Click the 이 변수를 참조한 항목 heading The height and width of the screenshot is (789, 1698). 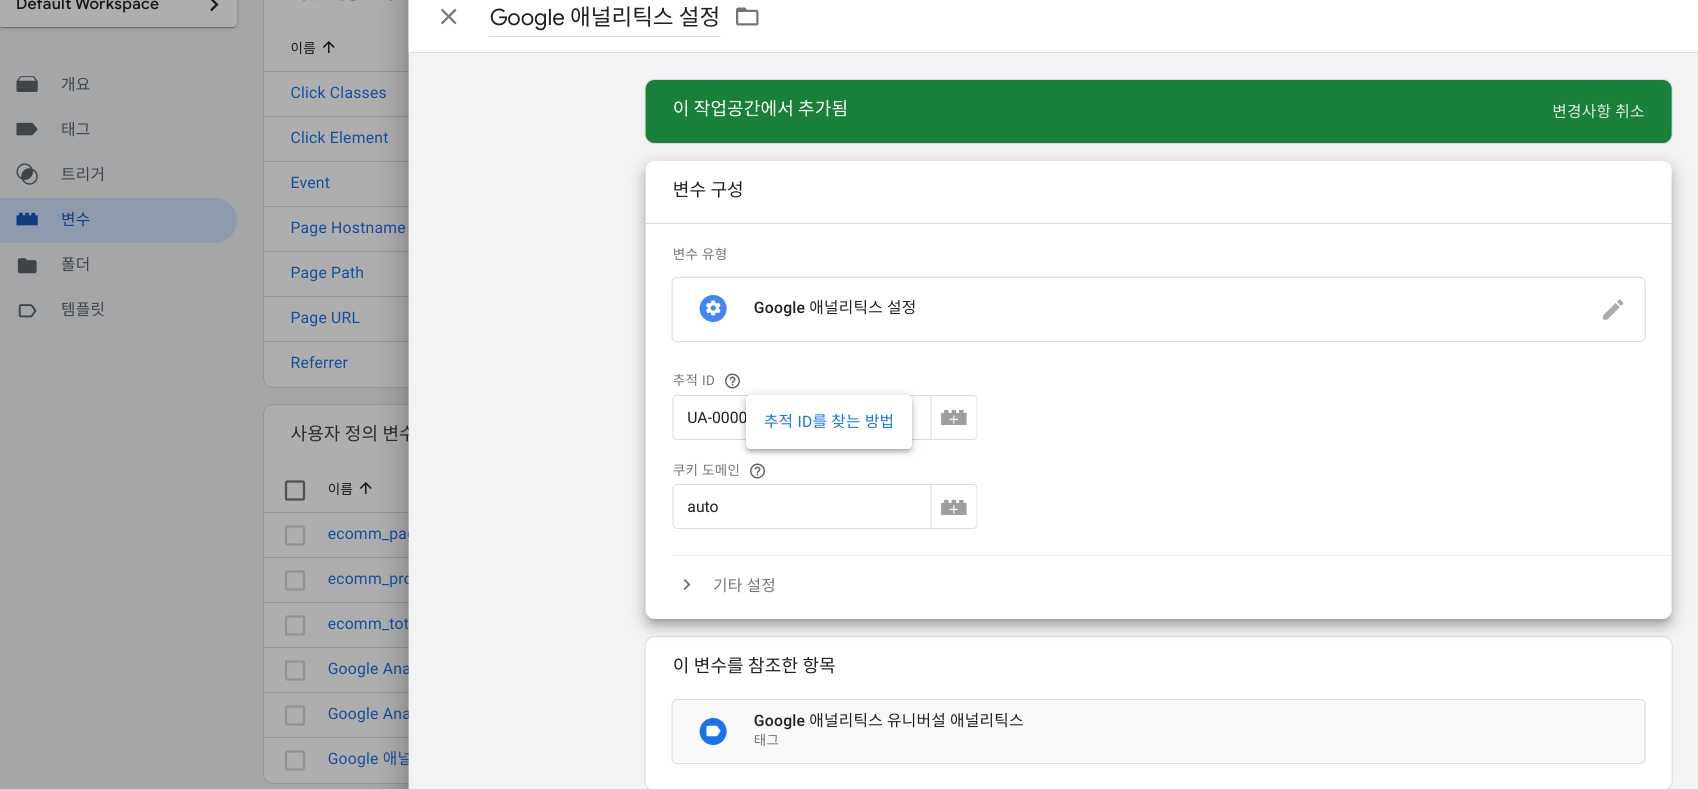pyautogui.click(x=754, y=665)
